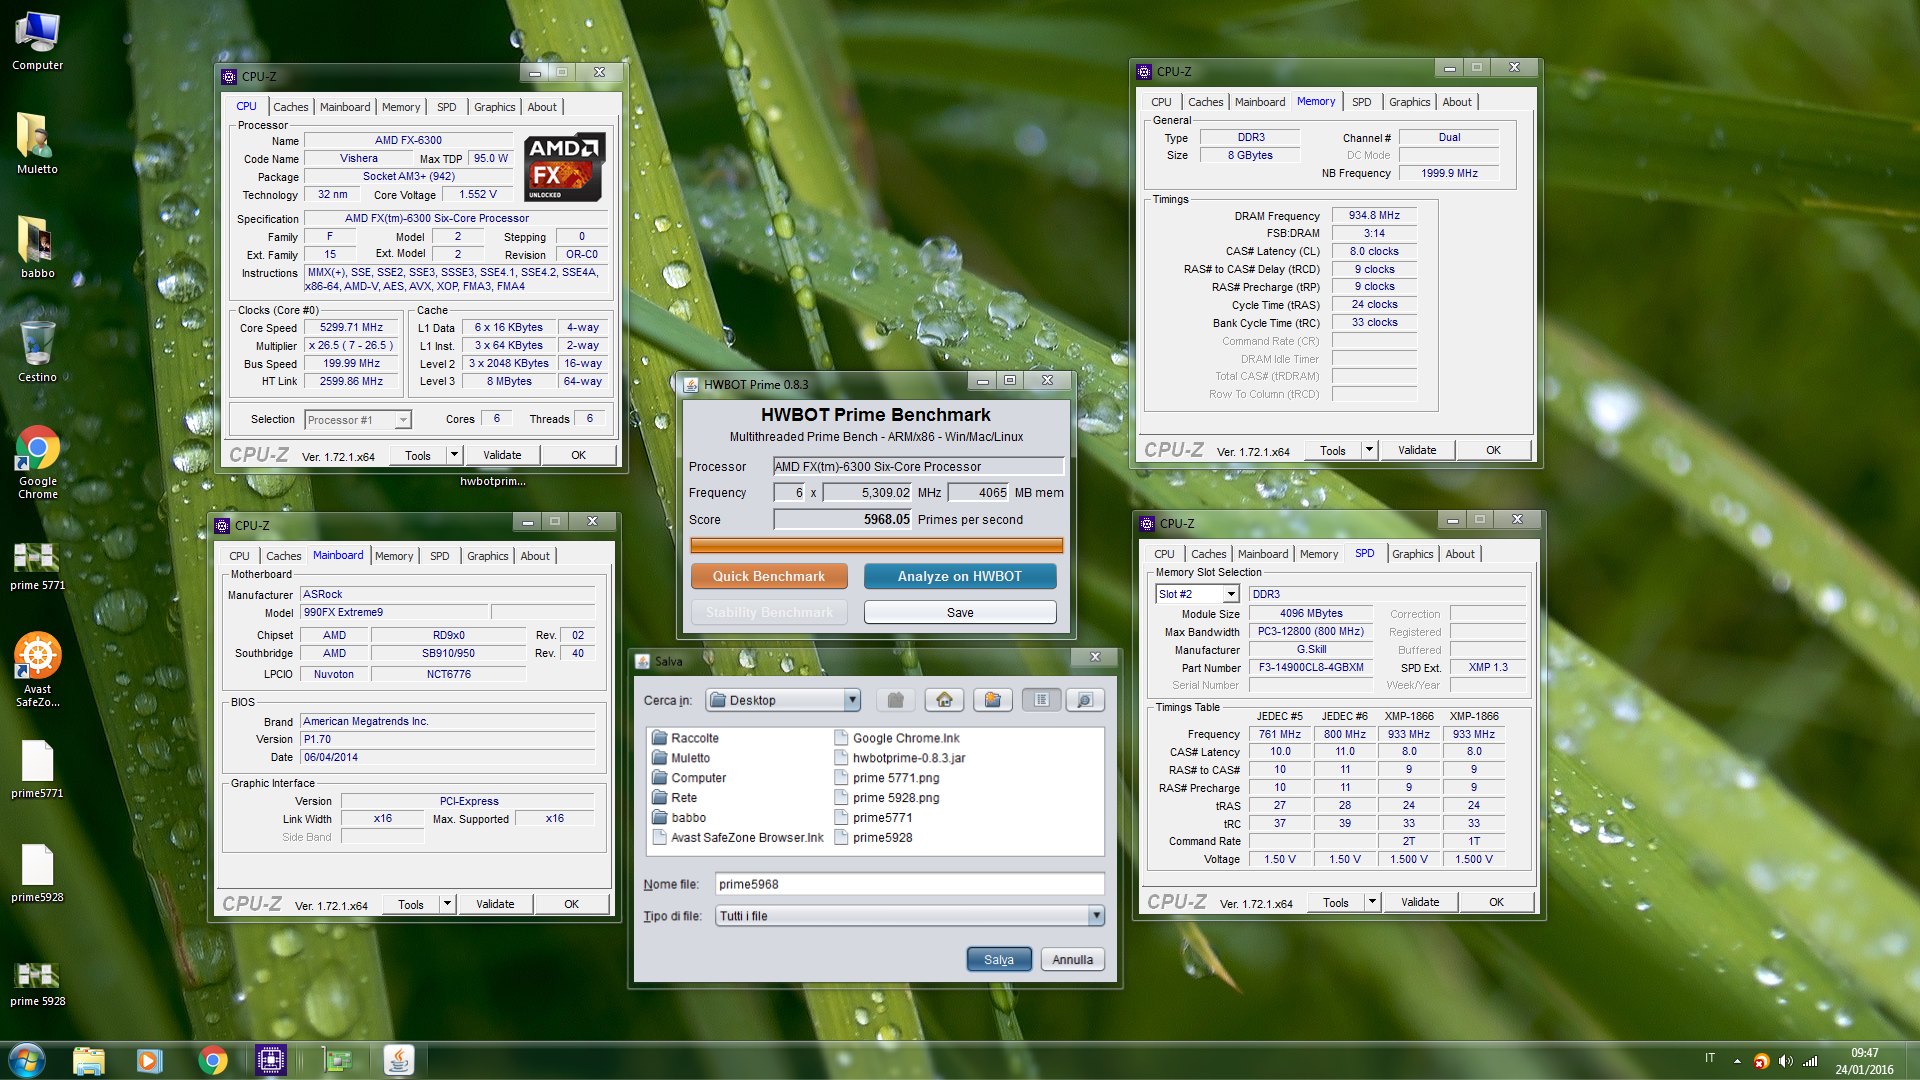Screen dimensions: 1920x1080
Task: Open prime 5928 image on desktop
Action: pyautogui.click(x=37, y=984)
